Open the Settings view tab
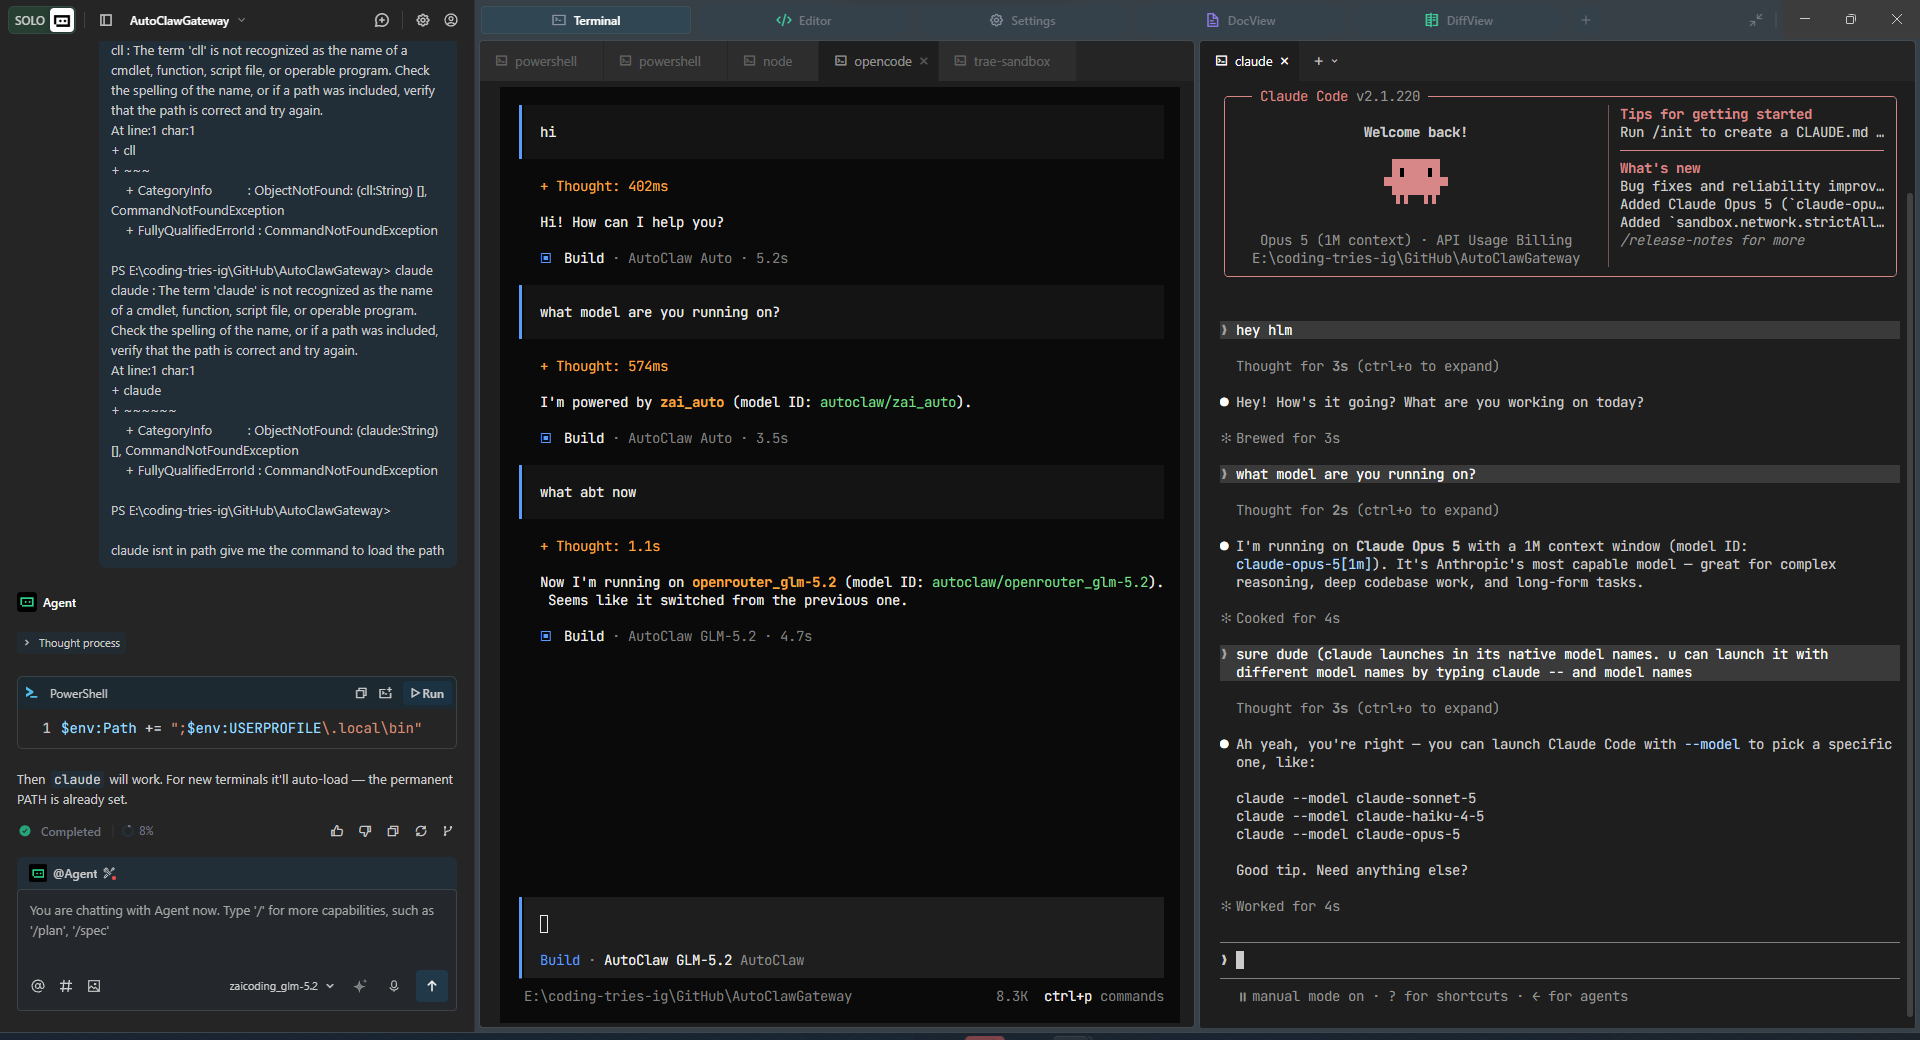This screenshot has width=1920, height=1040. 1022,20
